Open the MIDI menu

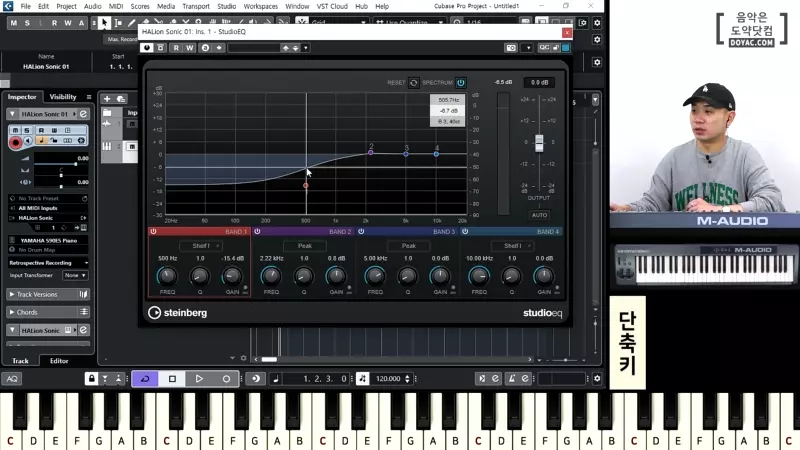click(116, 6)
